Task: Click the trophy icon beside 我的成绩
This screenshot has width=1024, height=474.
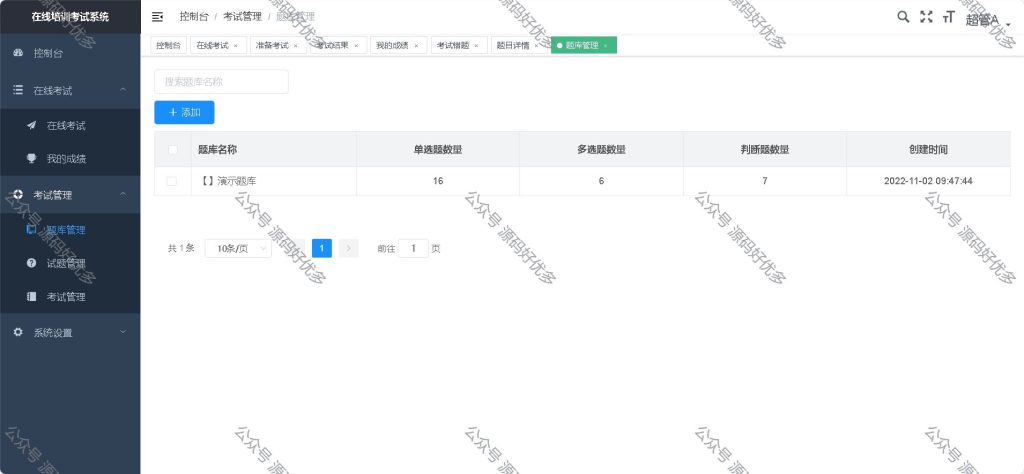Action: 31,159
